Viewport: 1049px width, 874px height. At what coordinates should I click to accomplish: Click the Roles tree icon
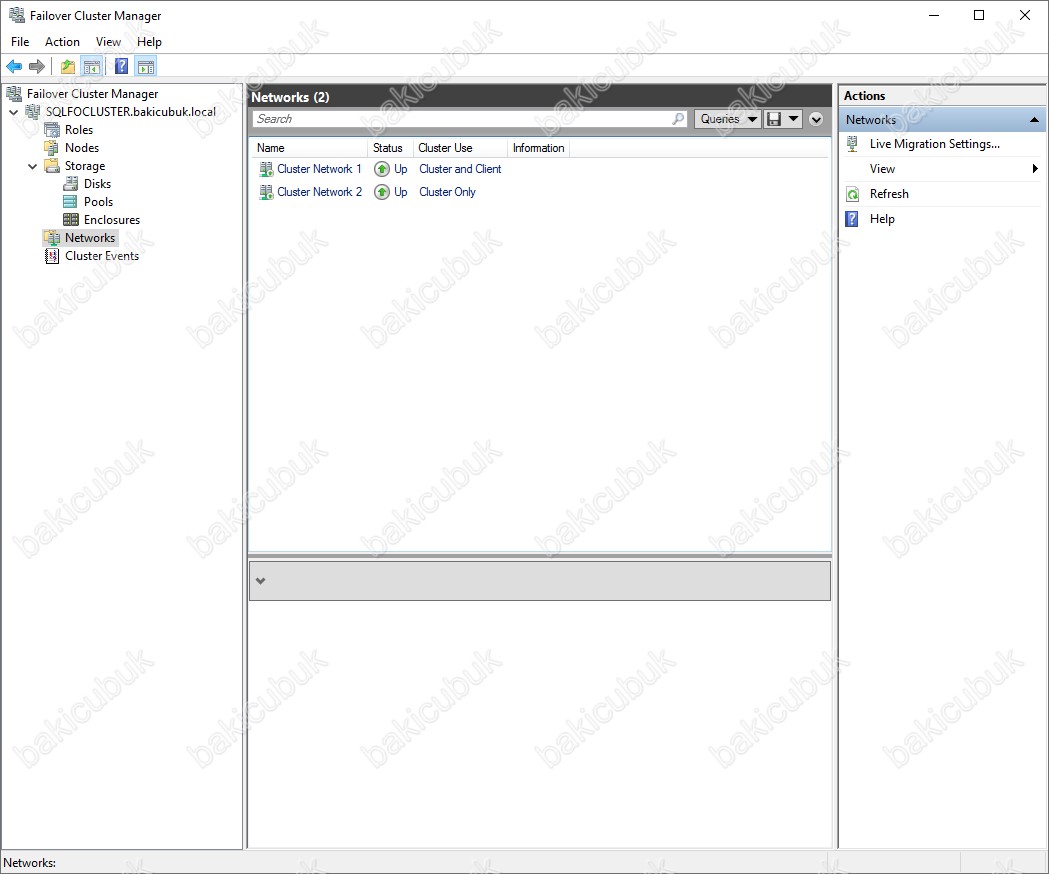pyautogui.click(x=52, y=130)
